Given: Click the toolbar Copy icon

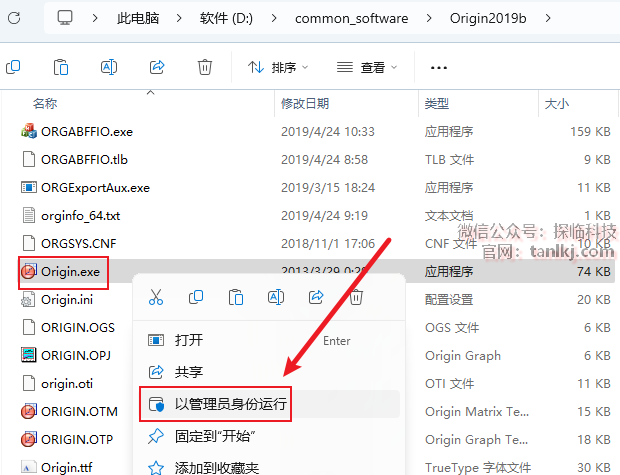Looking at the screenshot, I should 13,67.
